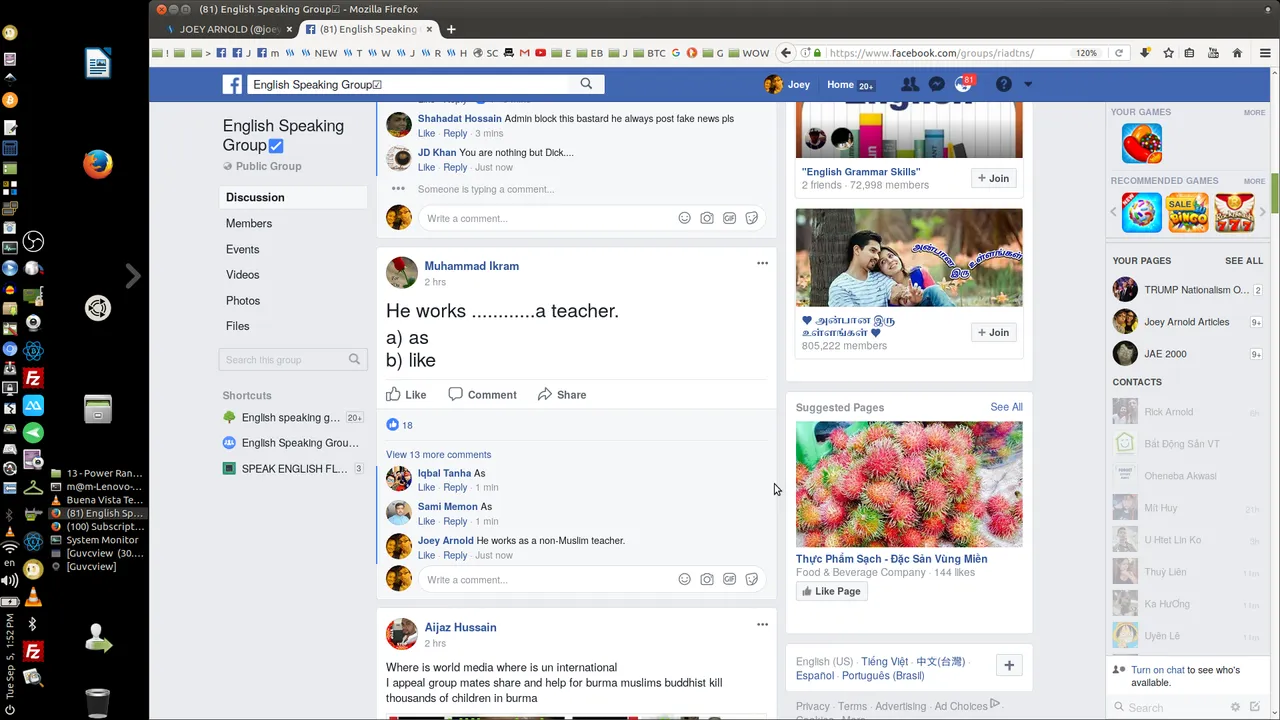This screenshot has height=720, width=1280.
Task: Open Joey profile link in header
Action: 787,85
